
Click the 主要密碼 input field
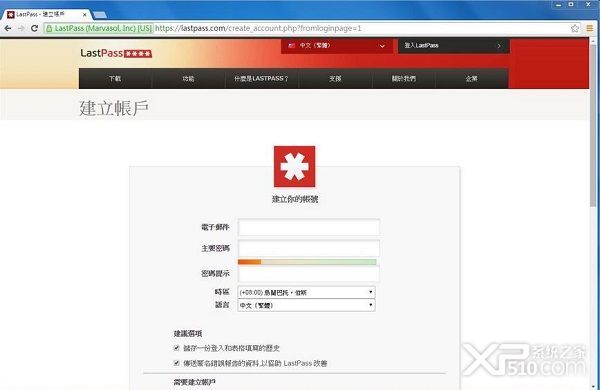pyautogui.click(x=309, y=248)
